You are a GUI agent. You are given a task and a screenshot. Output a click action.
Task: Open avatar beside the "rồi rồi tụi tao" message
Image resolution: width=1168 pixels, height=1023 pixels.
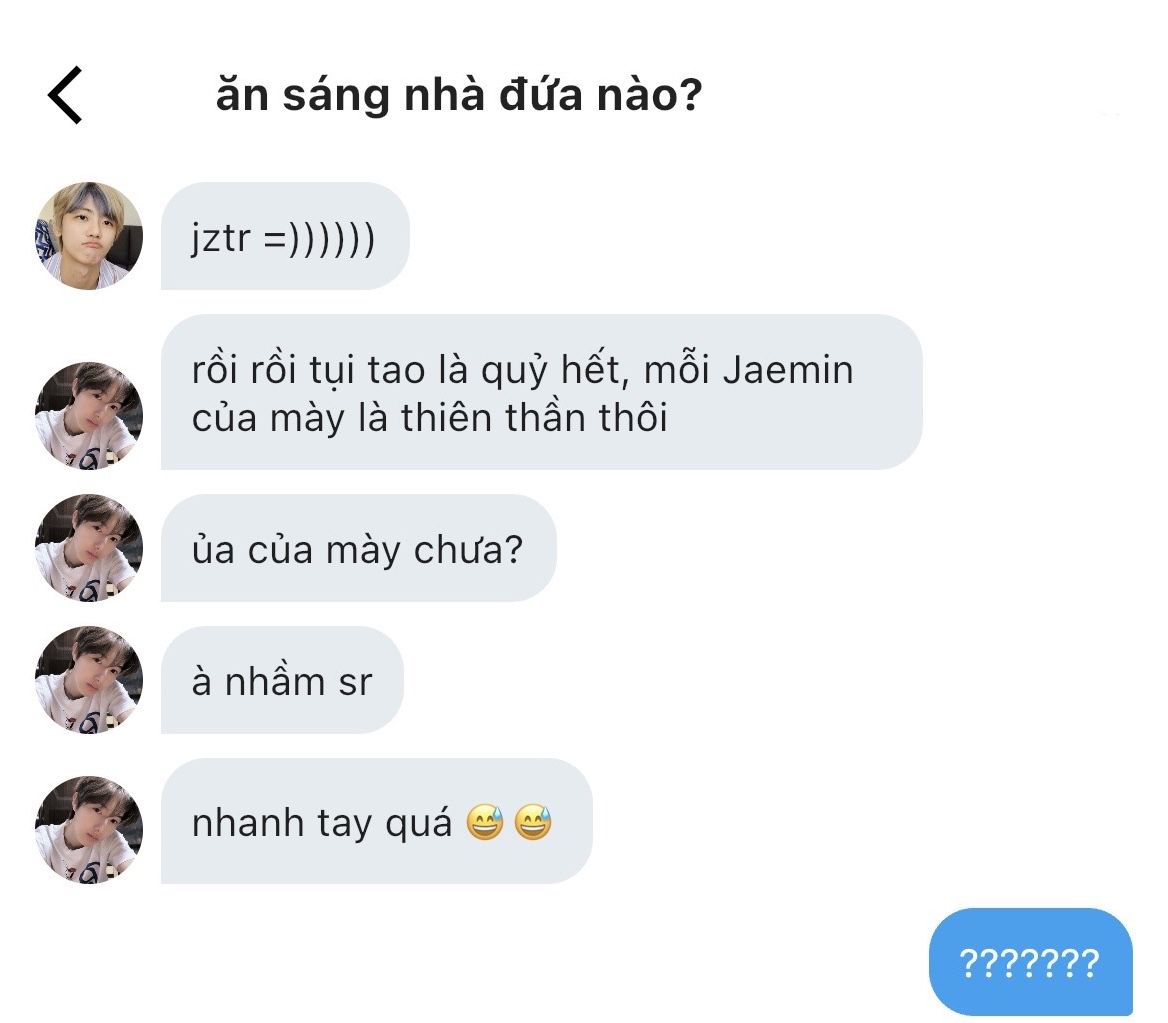pos(89,415)
